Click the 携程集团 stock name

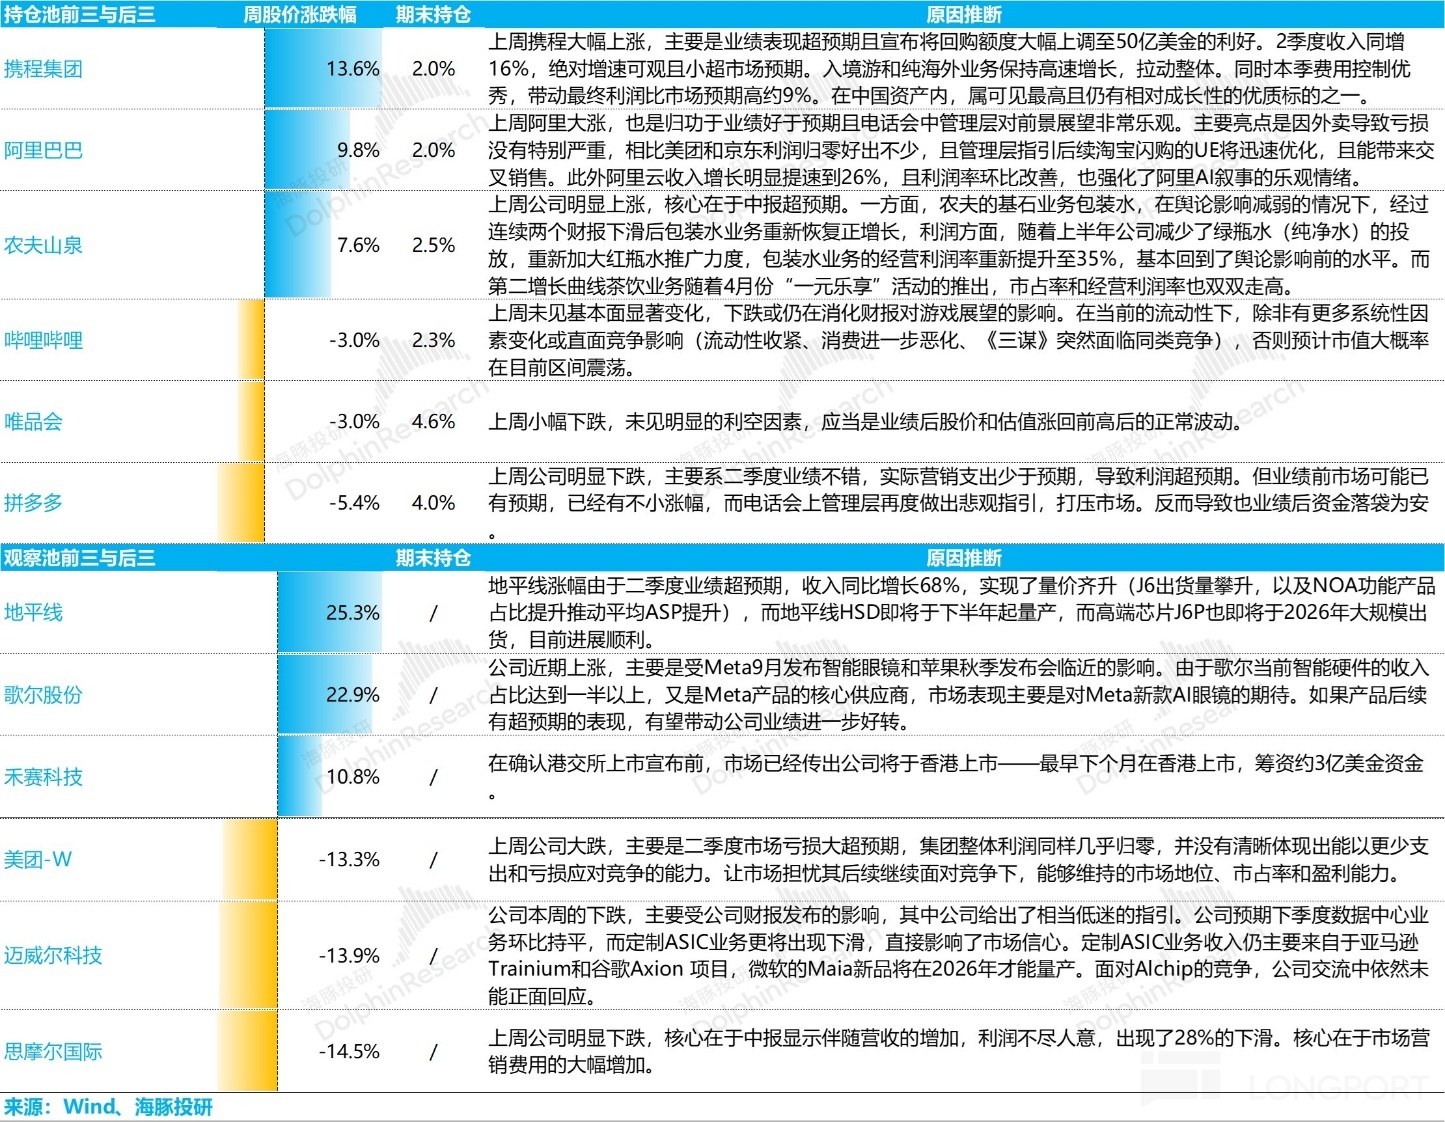43,69
